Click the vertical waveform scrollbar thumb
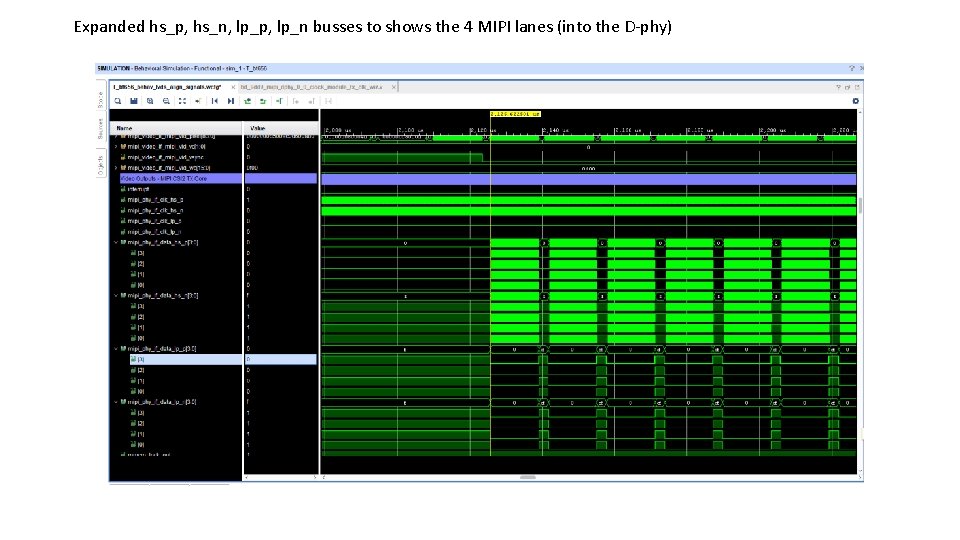 860,206
